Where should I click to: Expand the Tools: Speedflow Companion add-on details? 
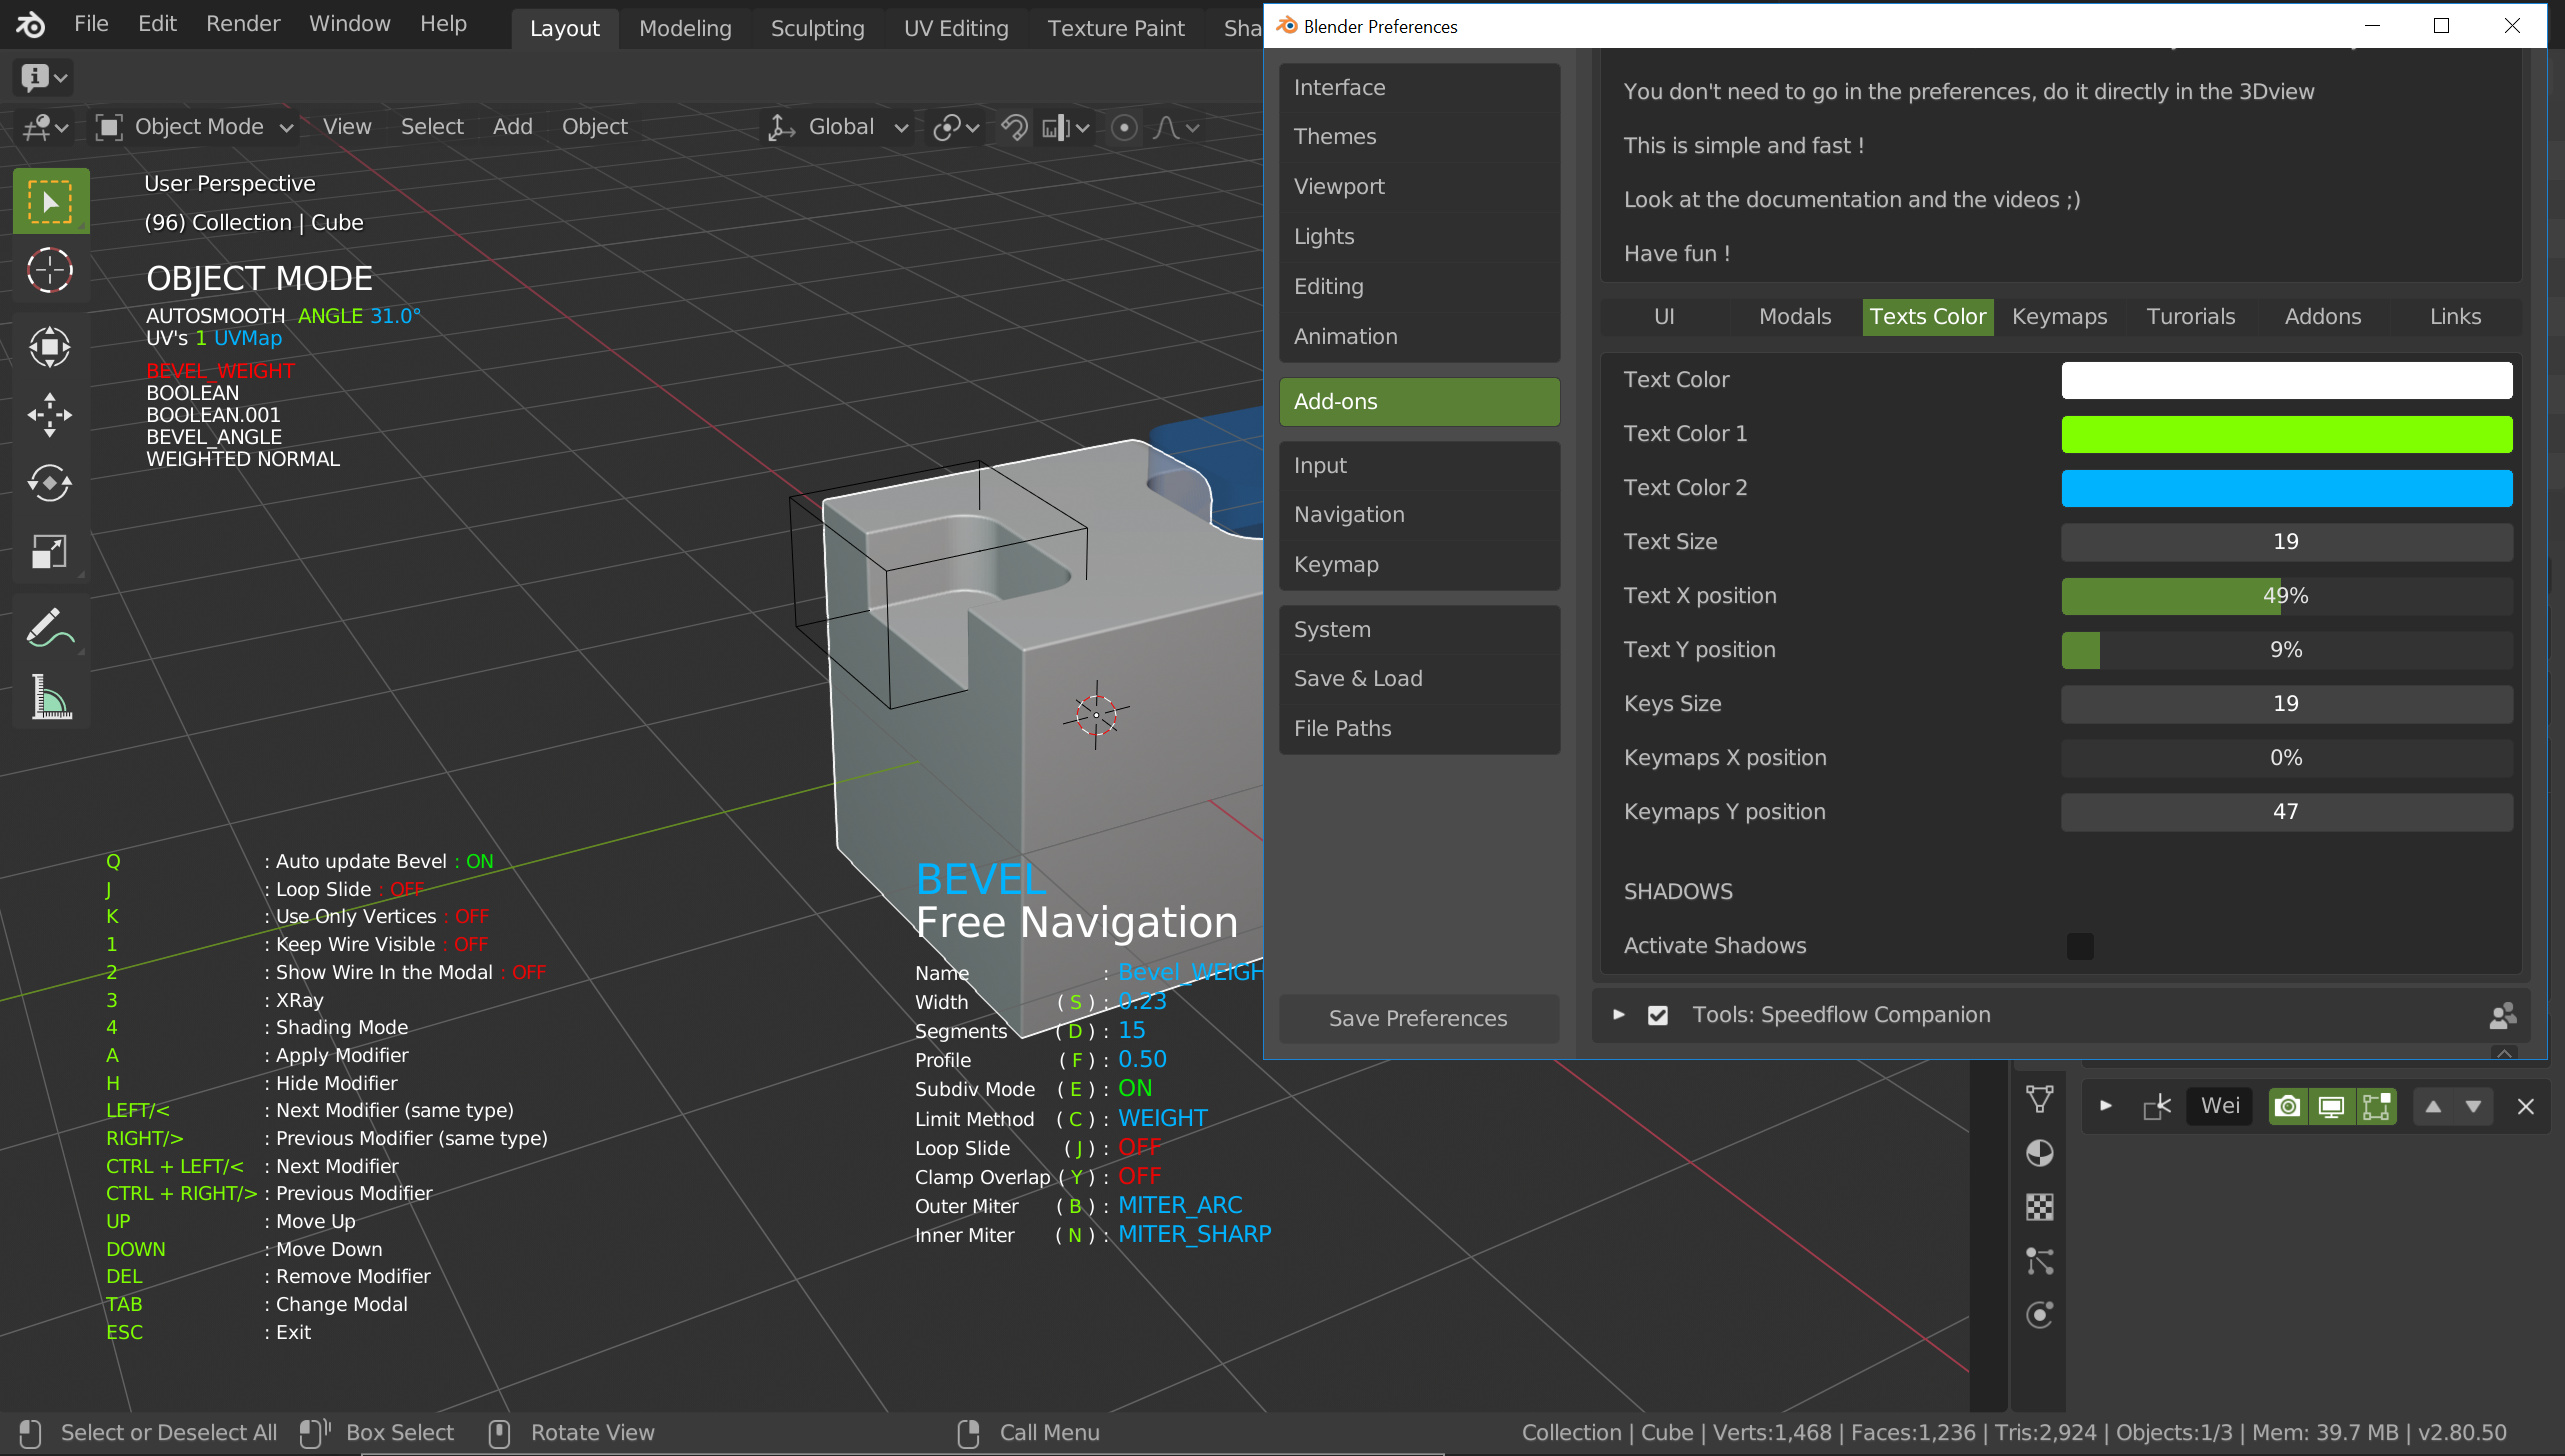click(x=1618, y=1014)
